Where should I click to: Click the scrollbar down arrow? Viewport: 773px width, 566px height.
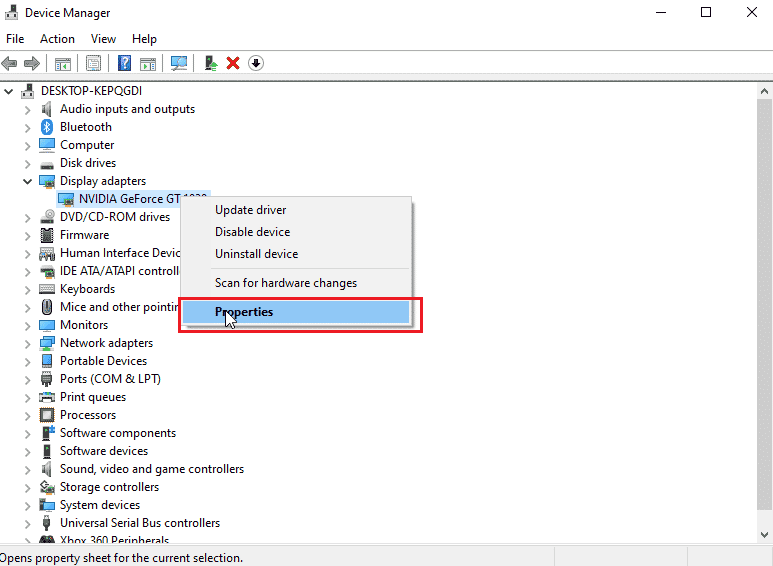(764, 535)
